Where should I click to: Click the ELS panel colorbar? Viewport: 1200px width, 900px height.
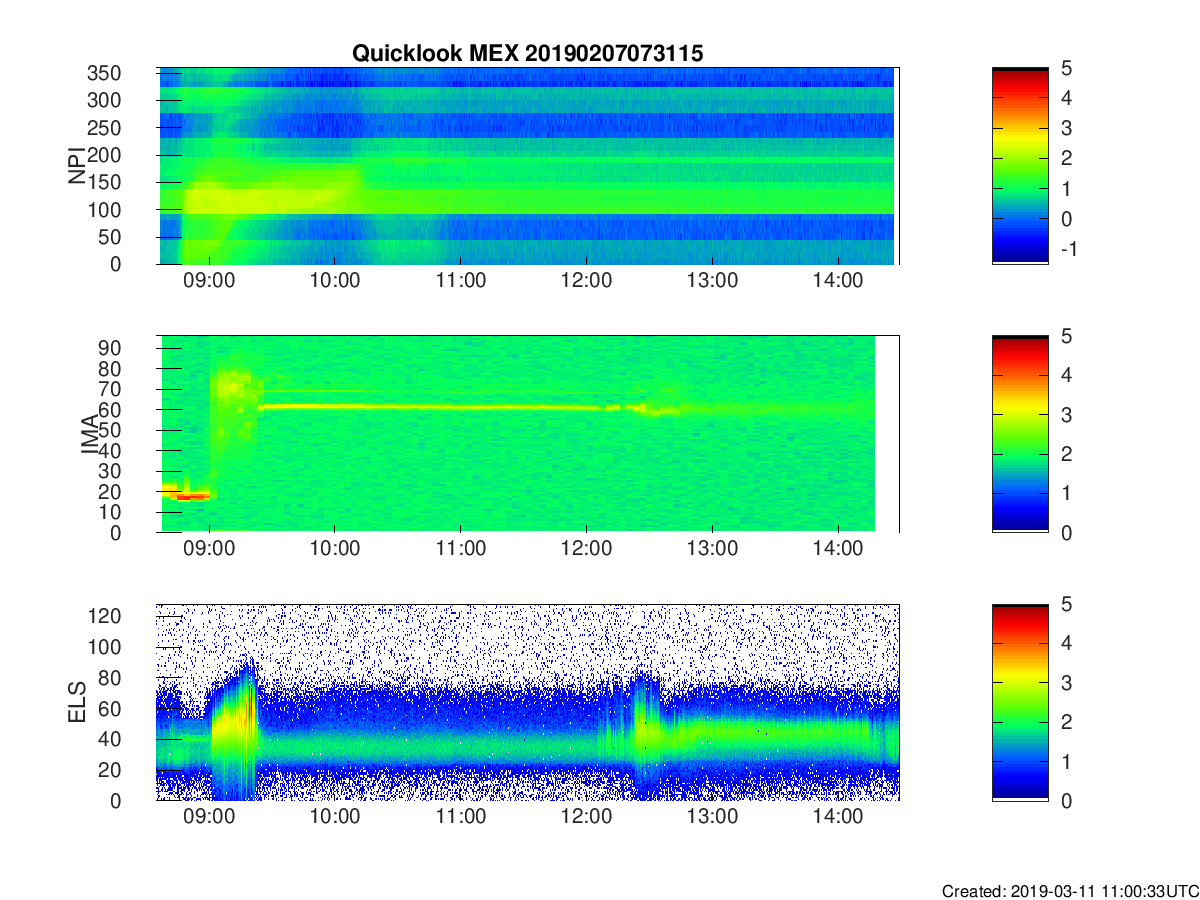point(1020,702)
